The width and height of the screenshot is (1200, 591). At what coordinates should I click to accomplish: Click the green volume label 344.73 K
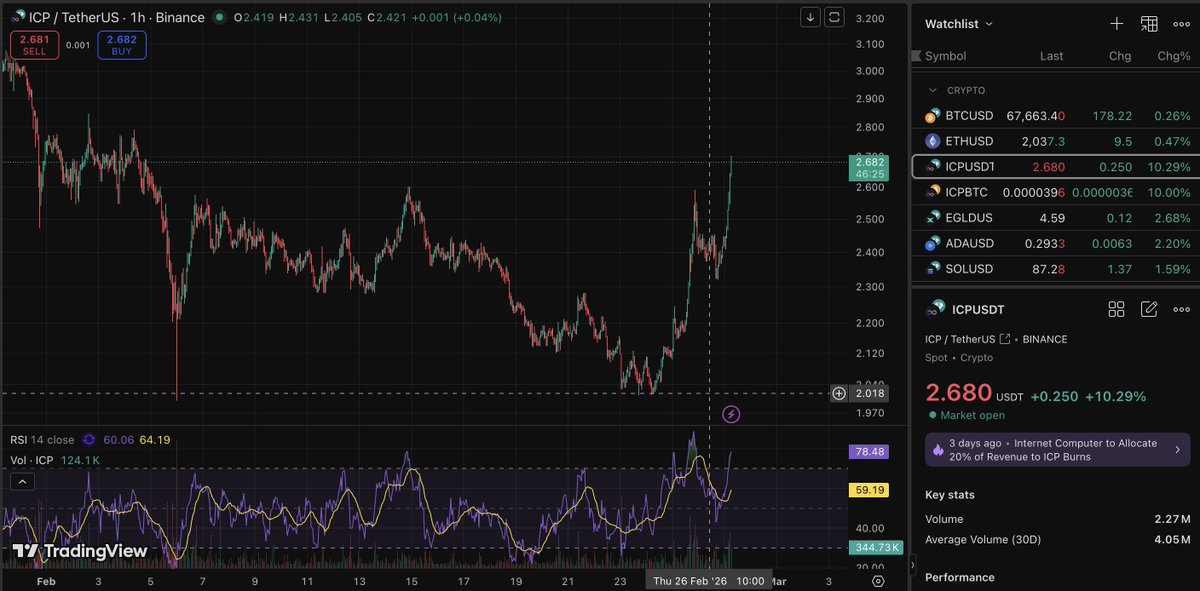[x=876, y=548]
